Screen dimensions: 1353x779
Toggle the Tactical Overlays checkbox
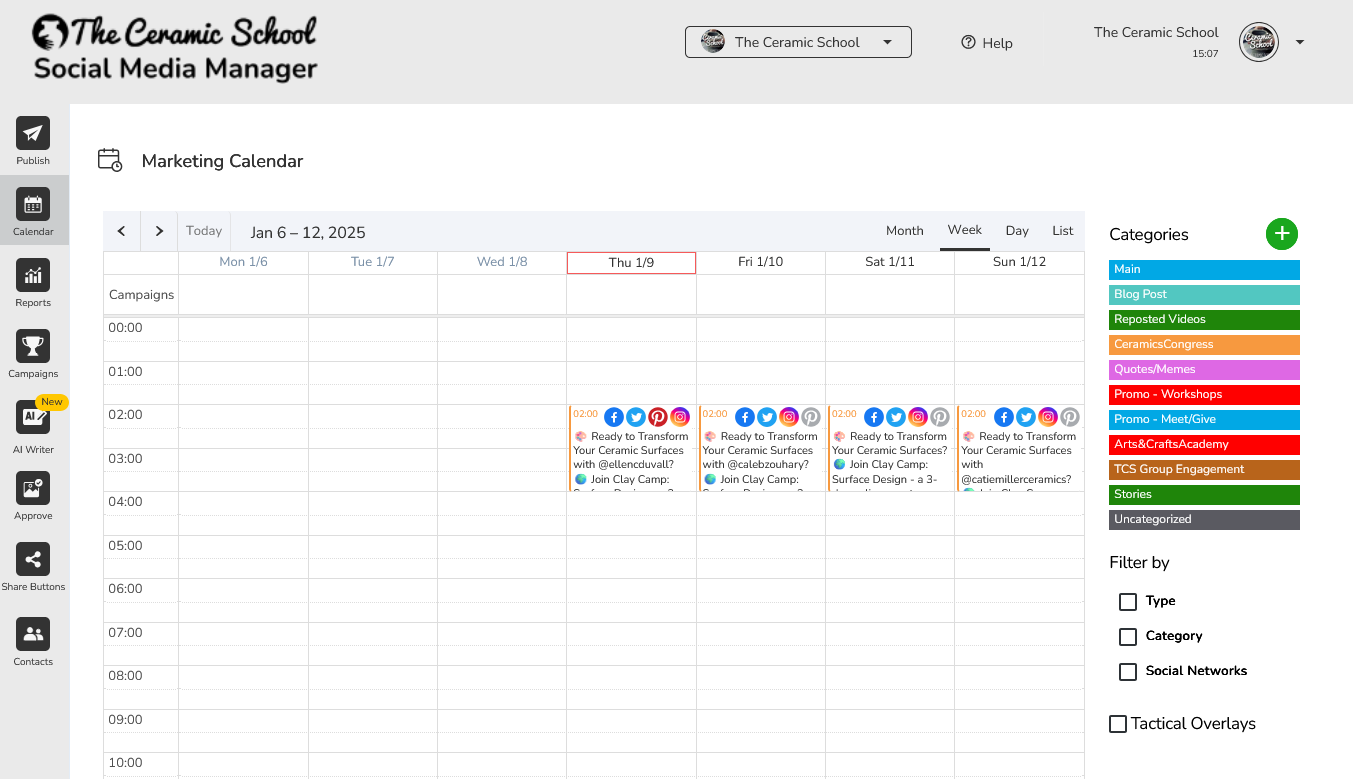pos(1118,724)
